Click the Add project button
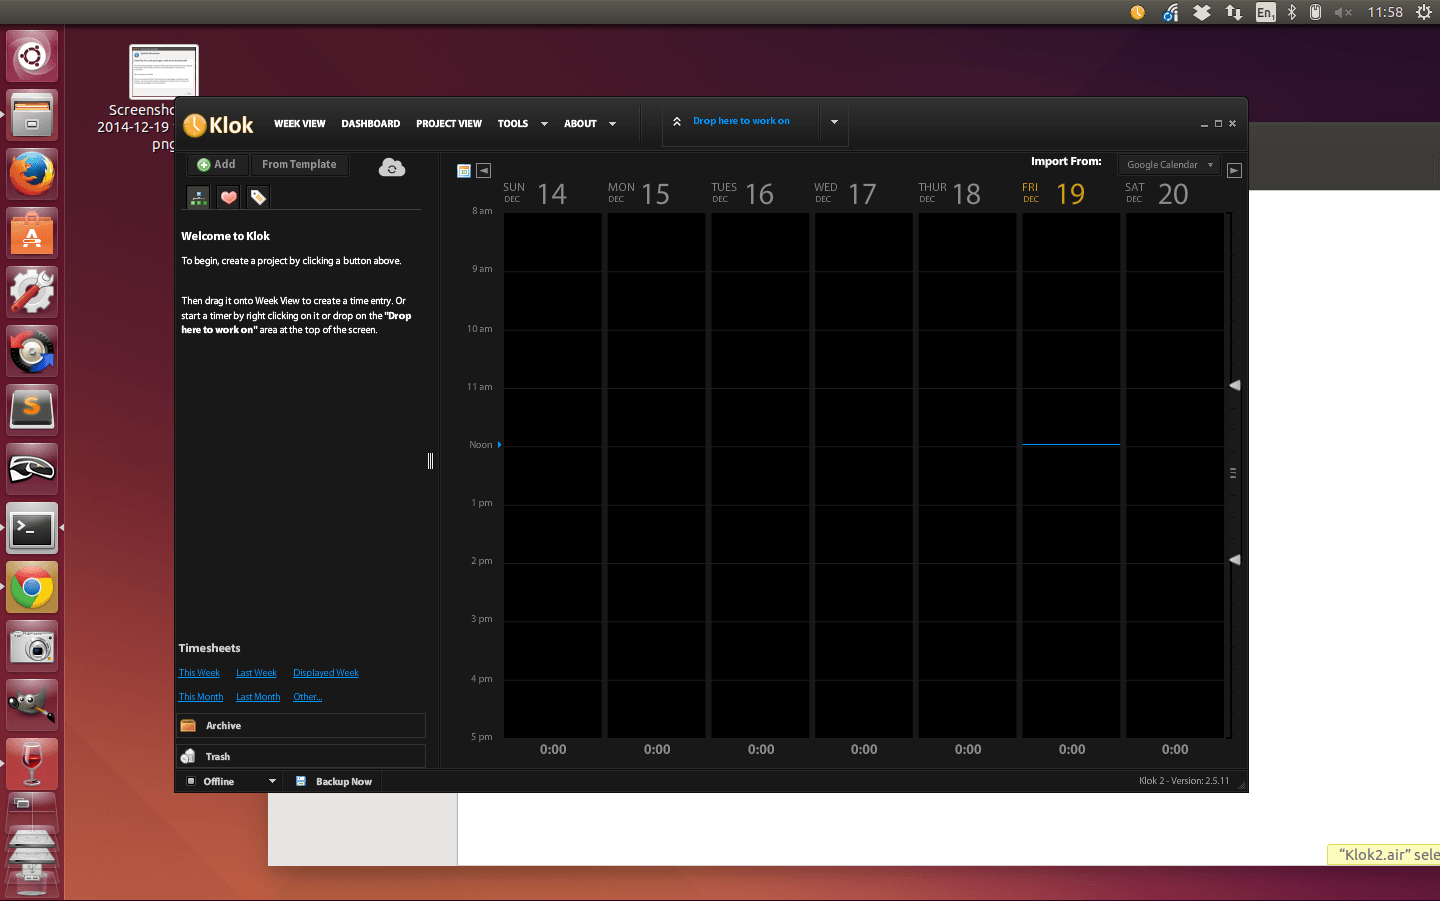1440x901 pixels. coord(217,165)
